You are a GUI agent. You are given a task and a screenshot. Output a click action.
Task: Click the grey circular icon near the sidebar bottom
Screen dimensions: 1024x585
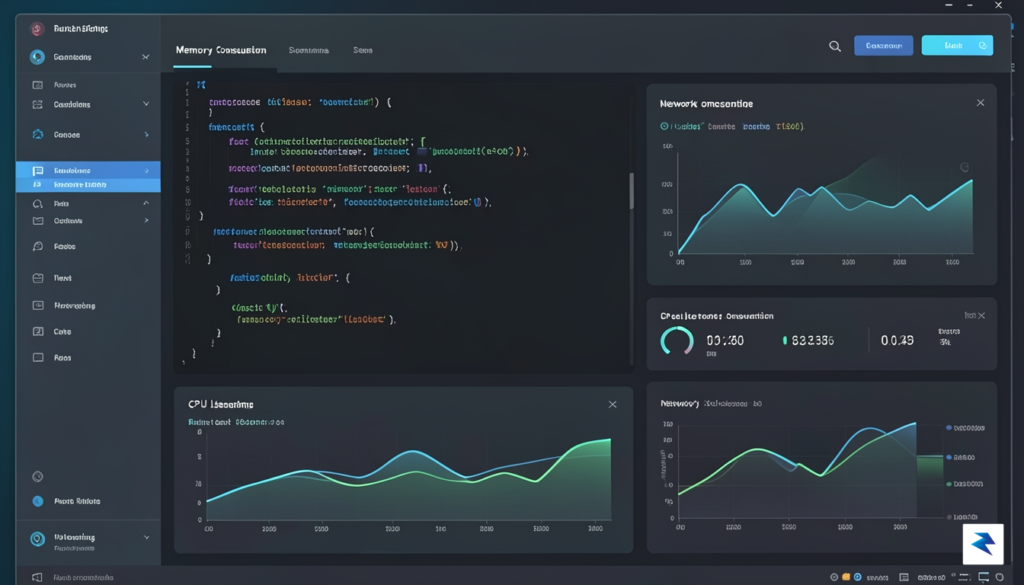38,477
